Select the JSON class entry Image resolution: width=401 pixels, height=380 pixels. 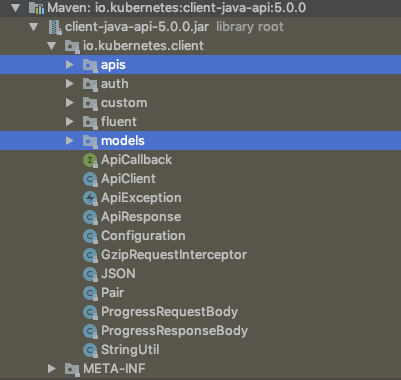[118, 274]
